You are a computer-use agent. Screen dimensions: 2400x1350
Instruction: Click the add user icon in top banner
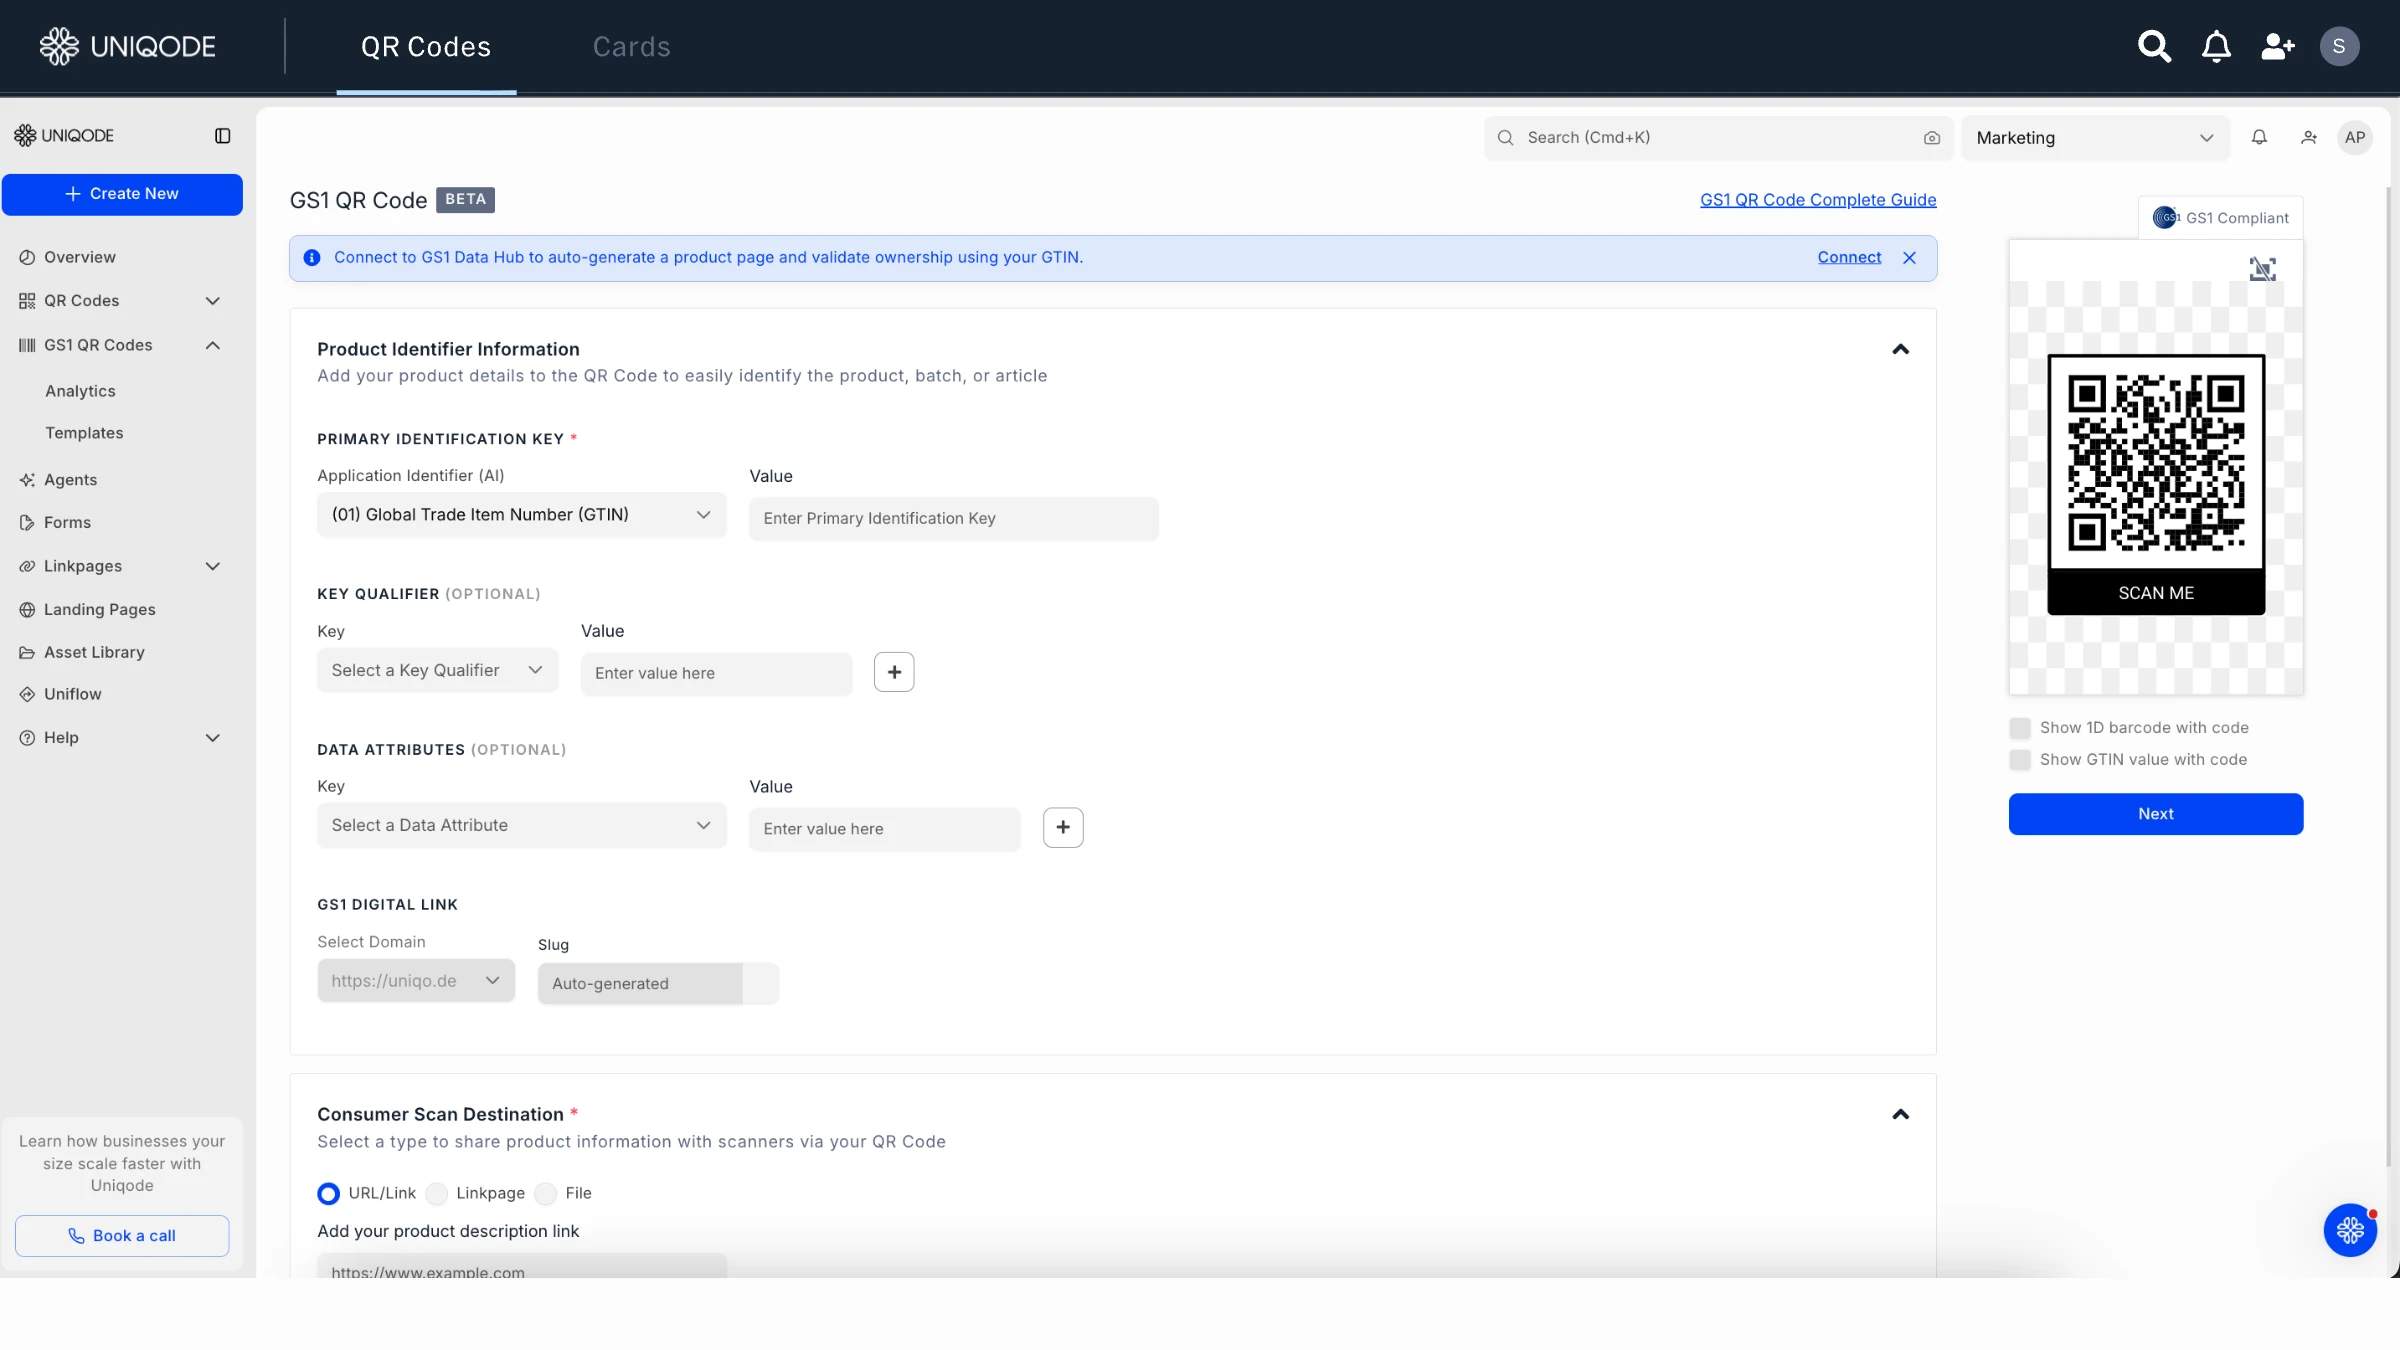[2278, 46]
